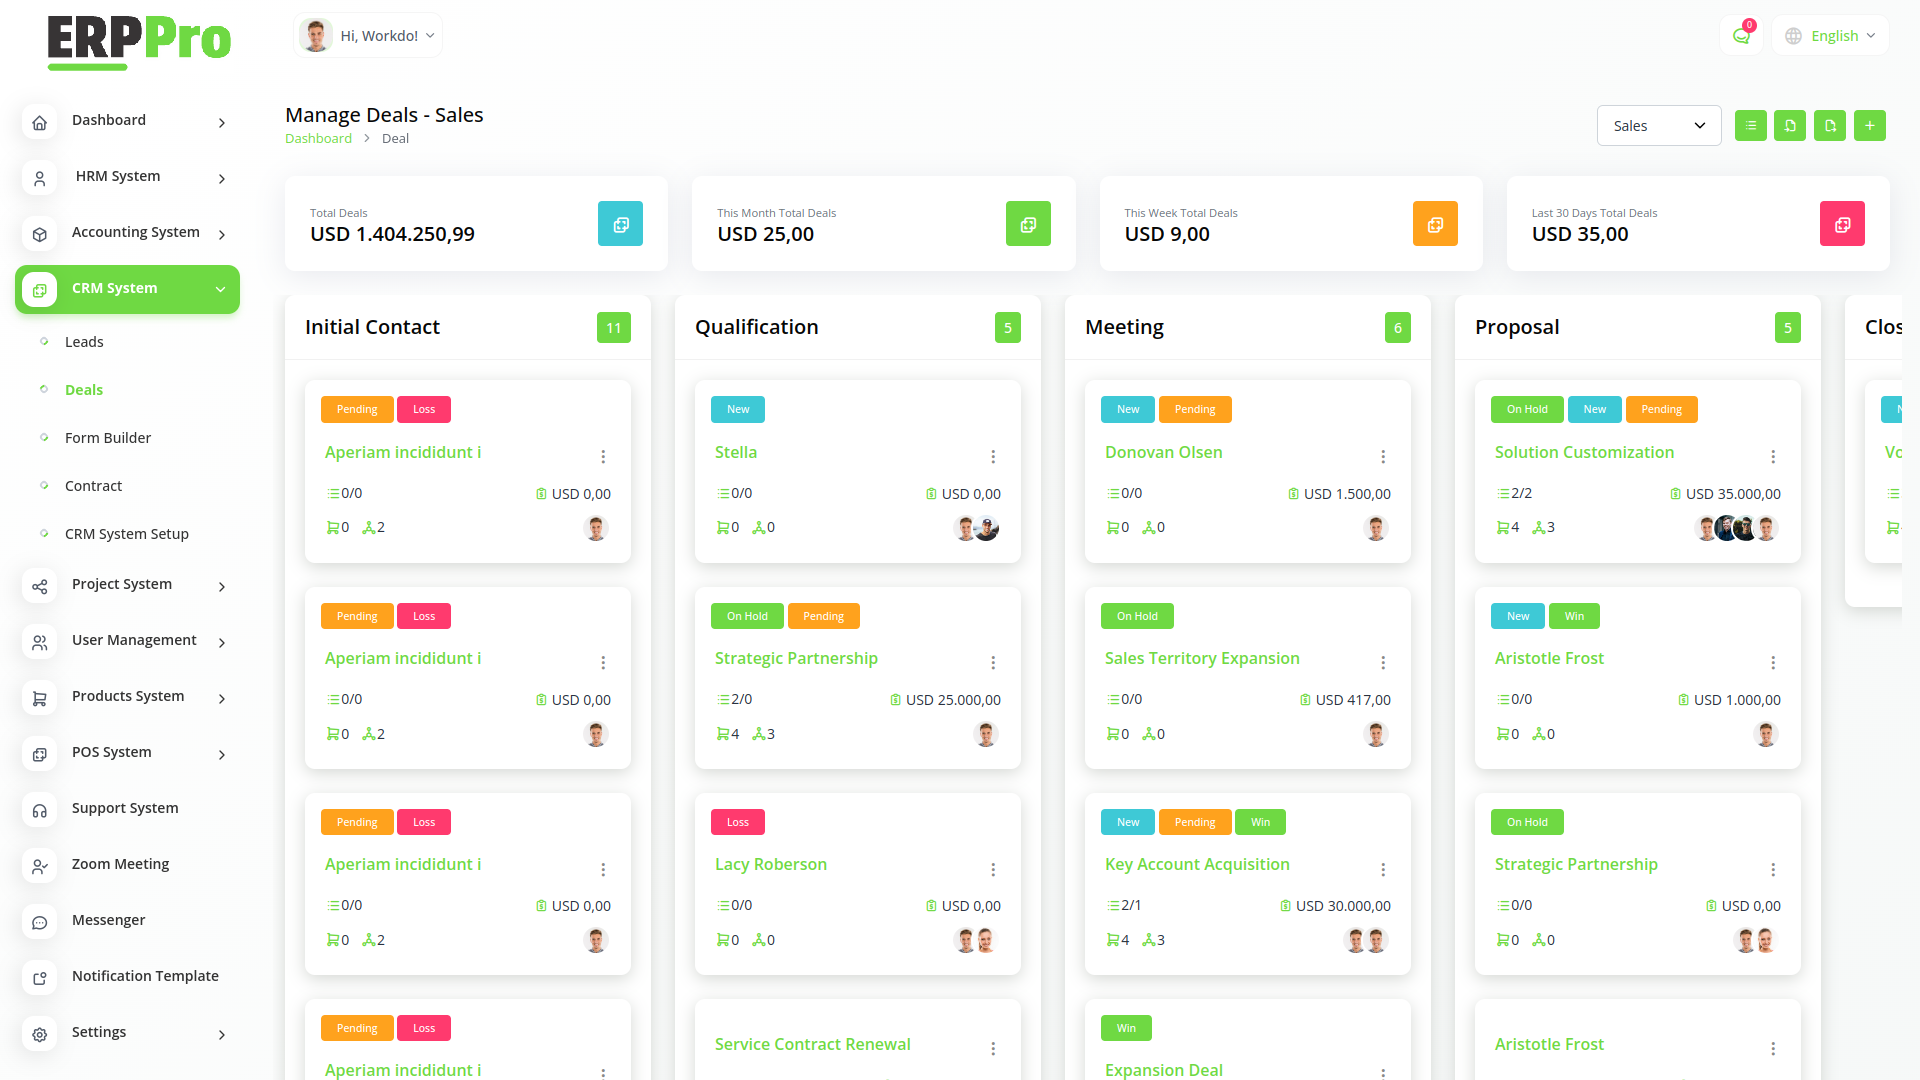Select the Win tag on Expansion Deal card
Screen dimensions: 1920x1080
pos(1126,1028)
